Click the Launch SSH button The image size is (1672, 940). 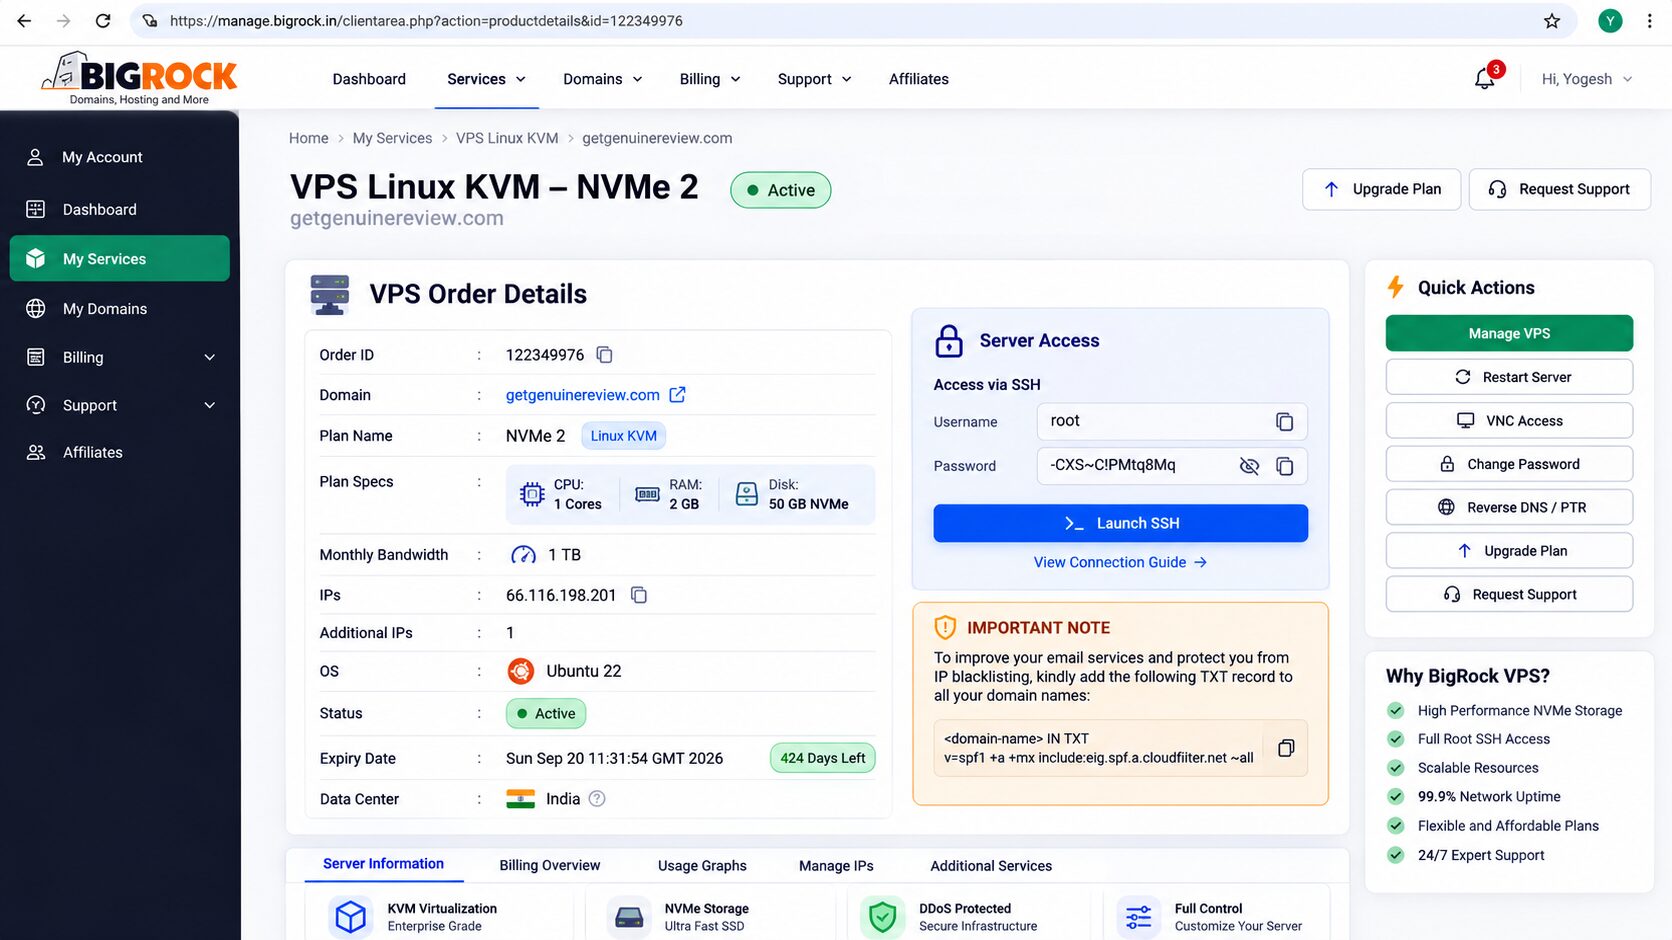1120,523
